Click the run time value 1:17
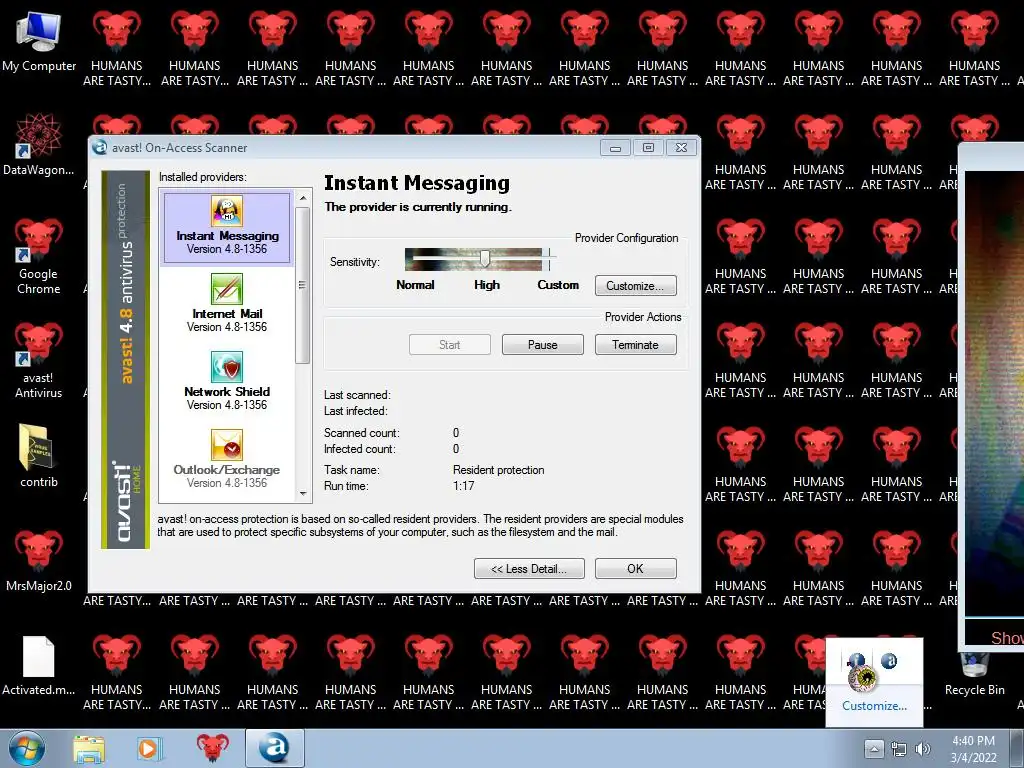 tap(463, 486)
